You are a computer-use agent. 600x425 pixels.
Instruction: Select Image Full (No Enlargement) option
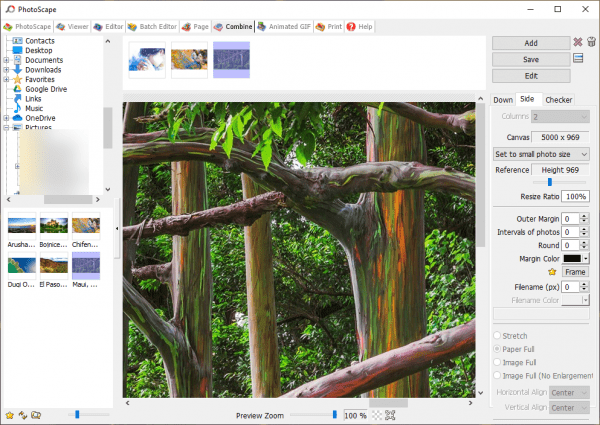497,375
